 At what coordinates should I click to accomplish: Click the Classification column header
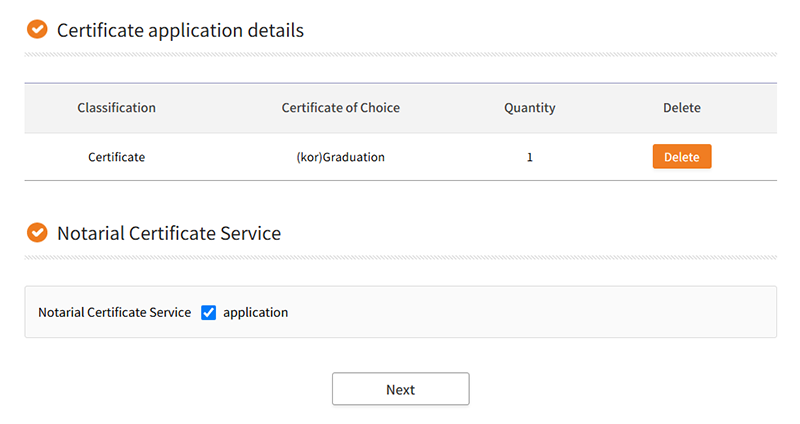coord(116,108)
